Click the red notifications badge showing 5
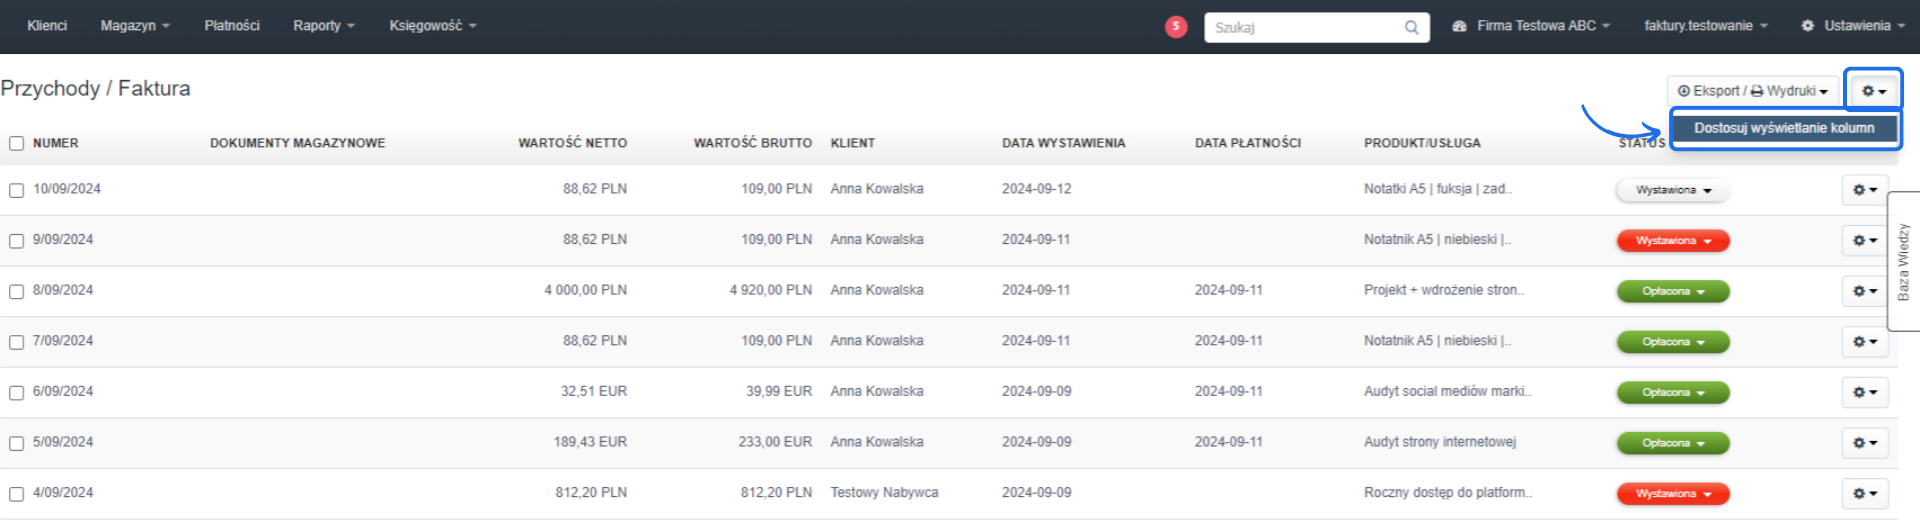The image size is (1920, 520). (1176, 27)
